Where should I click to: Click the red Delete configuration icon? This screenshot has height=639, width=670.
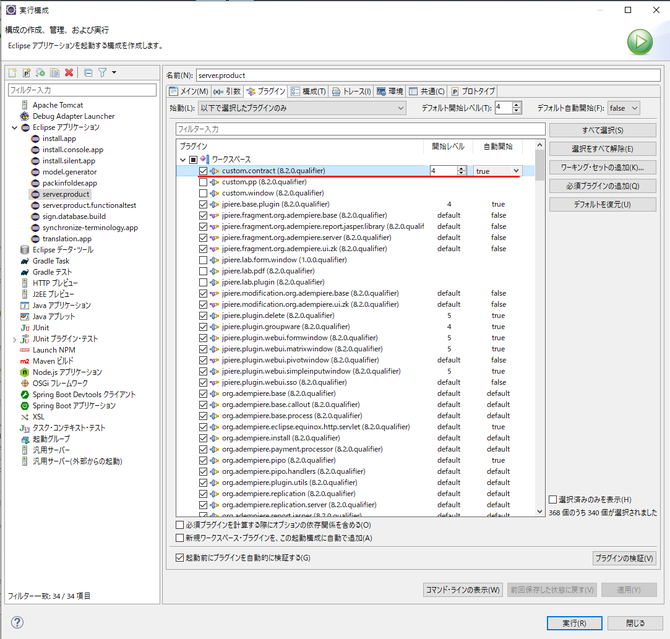tap(69, 73)
